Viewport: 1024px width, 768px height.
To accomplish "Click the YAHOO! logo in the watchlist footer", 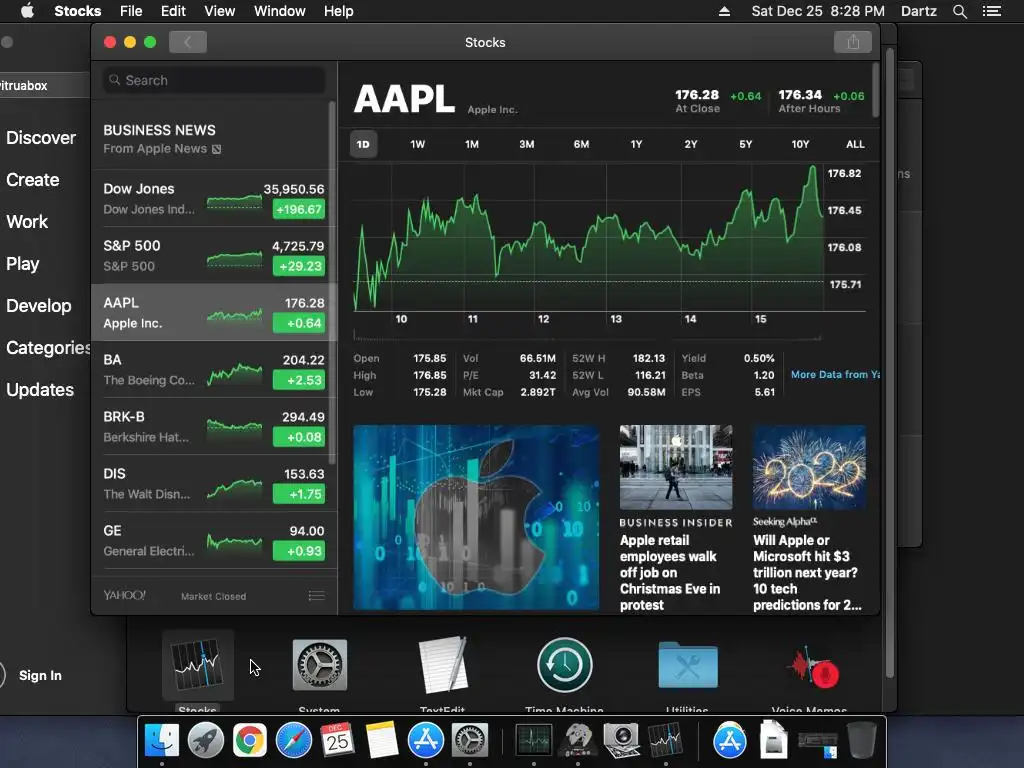I will (x=124, y=595).
